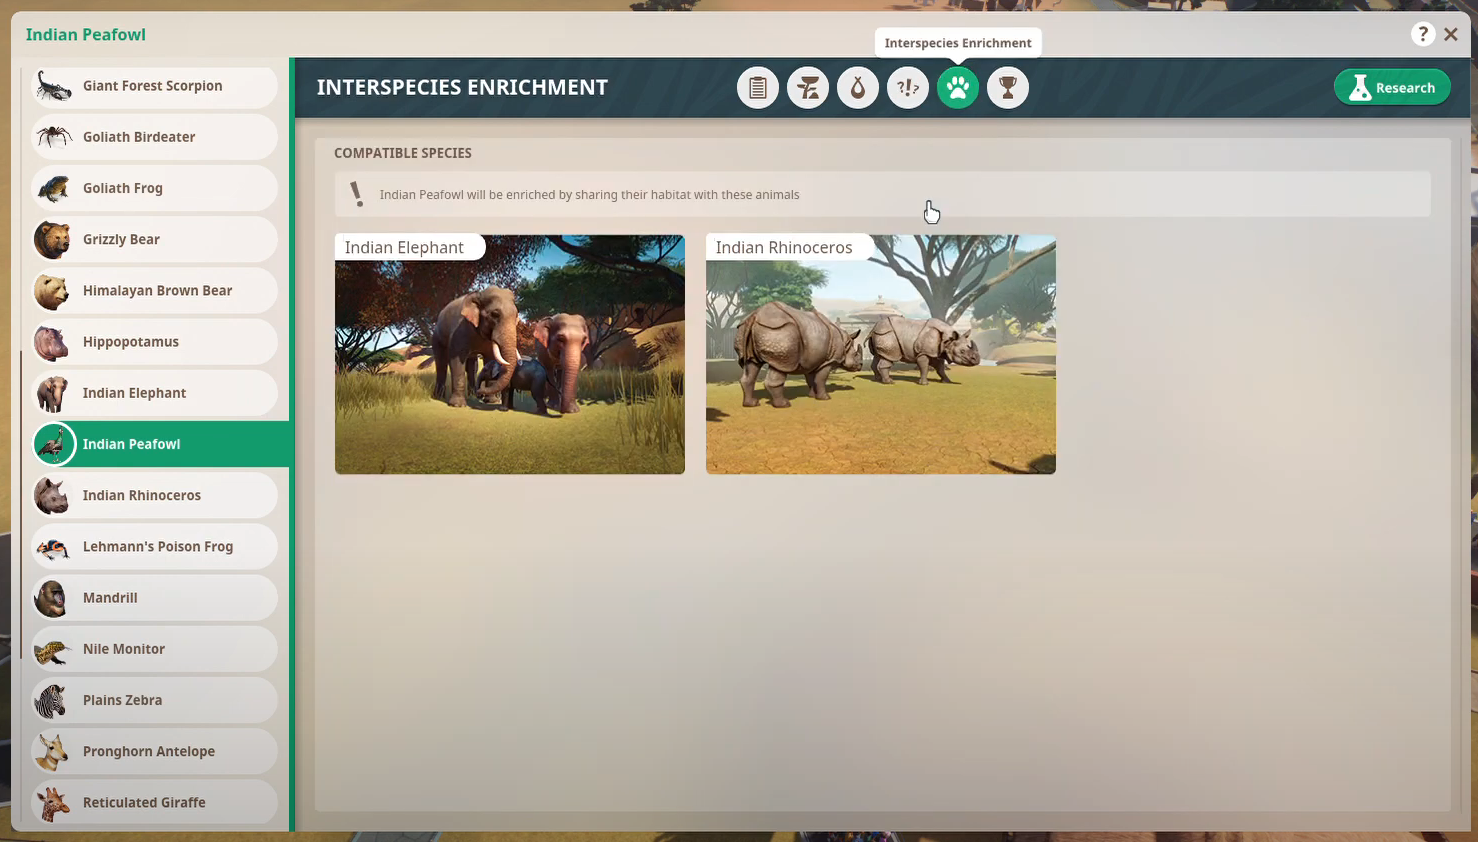Select Reticulated Giraffe in species list
The height and width of the screenshot is (842, 1478).
154,802
